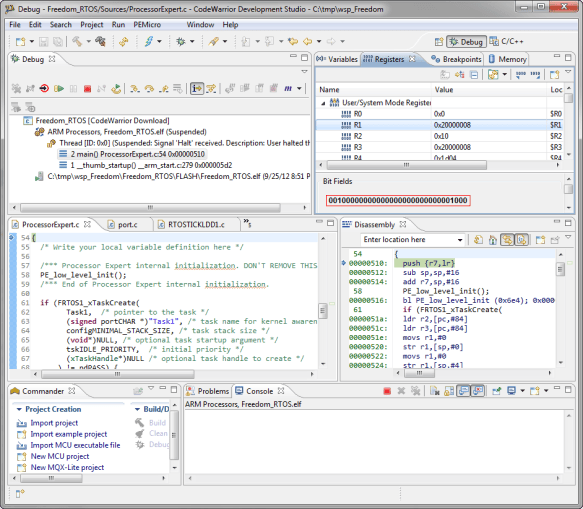Image resolution: width=583 pixels, height=509 pixels.
Task: Click the Debug bug icon in main toolbar
Action: (181, 41)
